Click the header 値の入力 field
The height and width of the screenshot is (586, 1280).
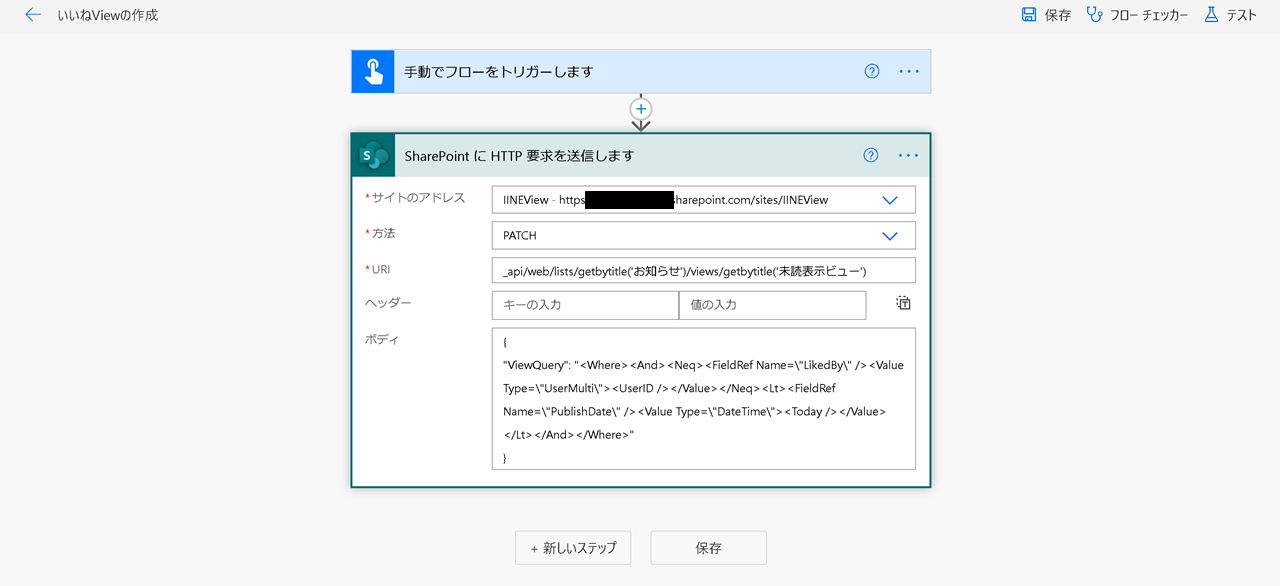point(772,305)
